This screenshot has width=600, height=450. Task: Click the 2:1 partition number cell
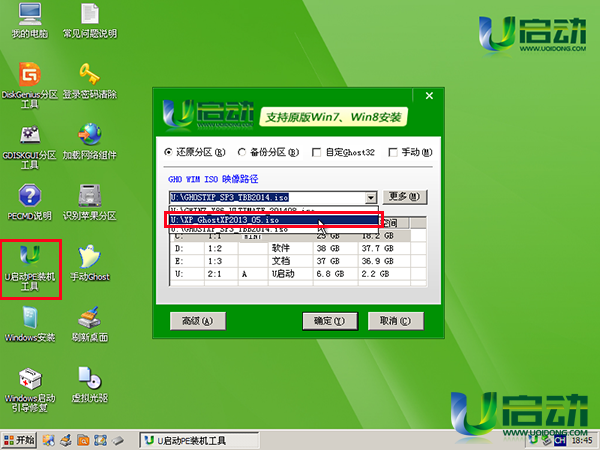coord(215,274)
